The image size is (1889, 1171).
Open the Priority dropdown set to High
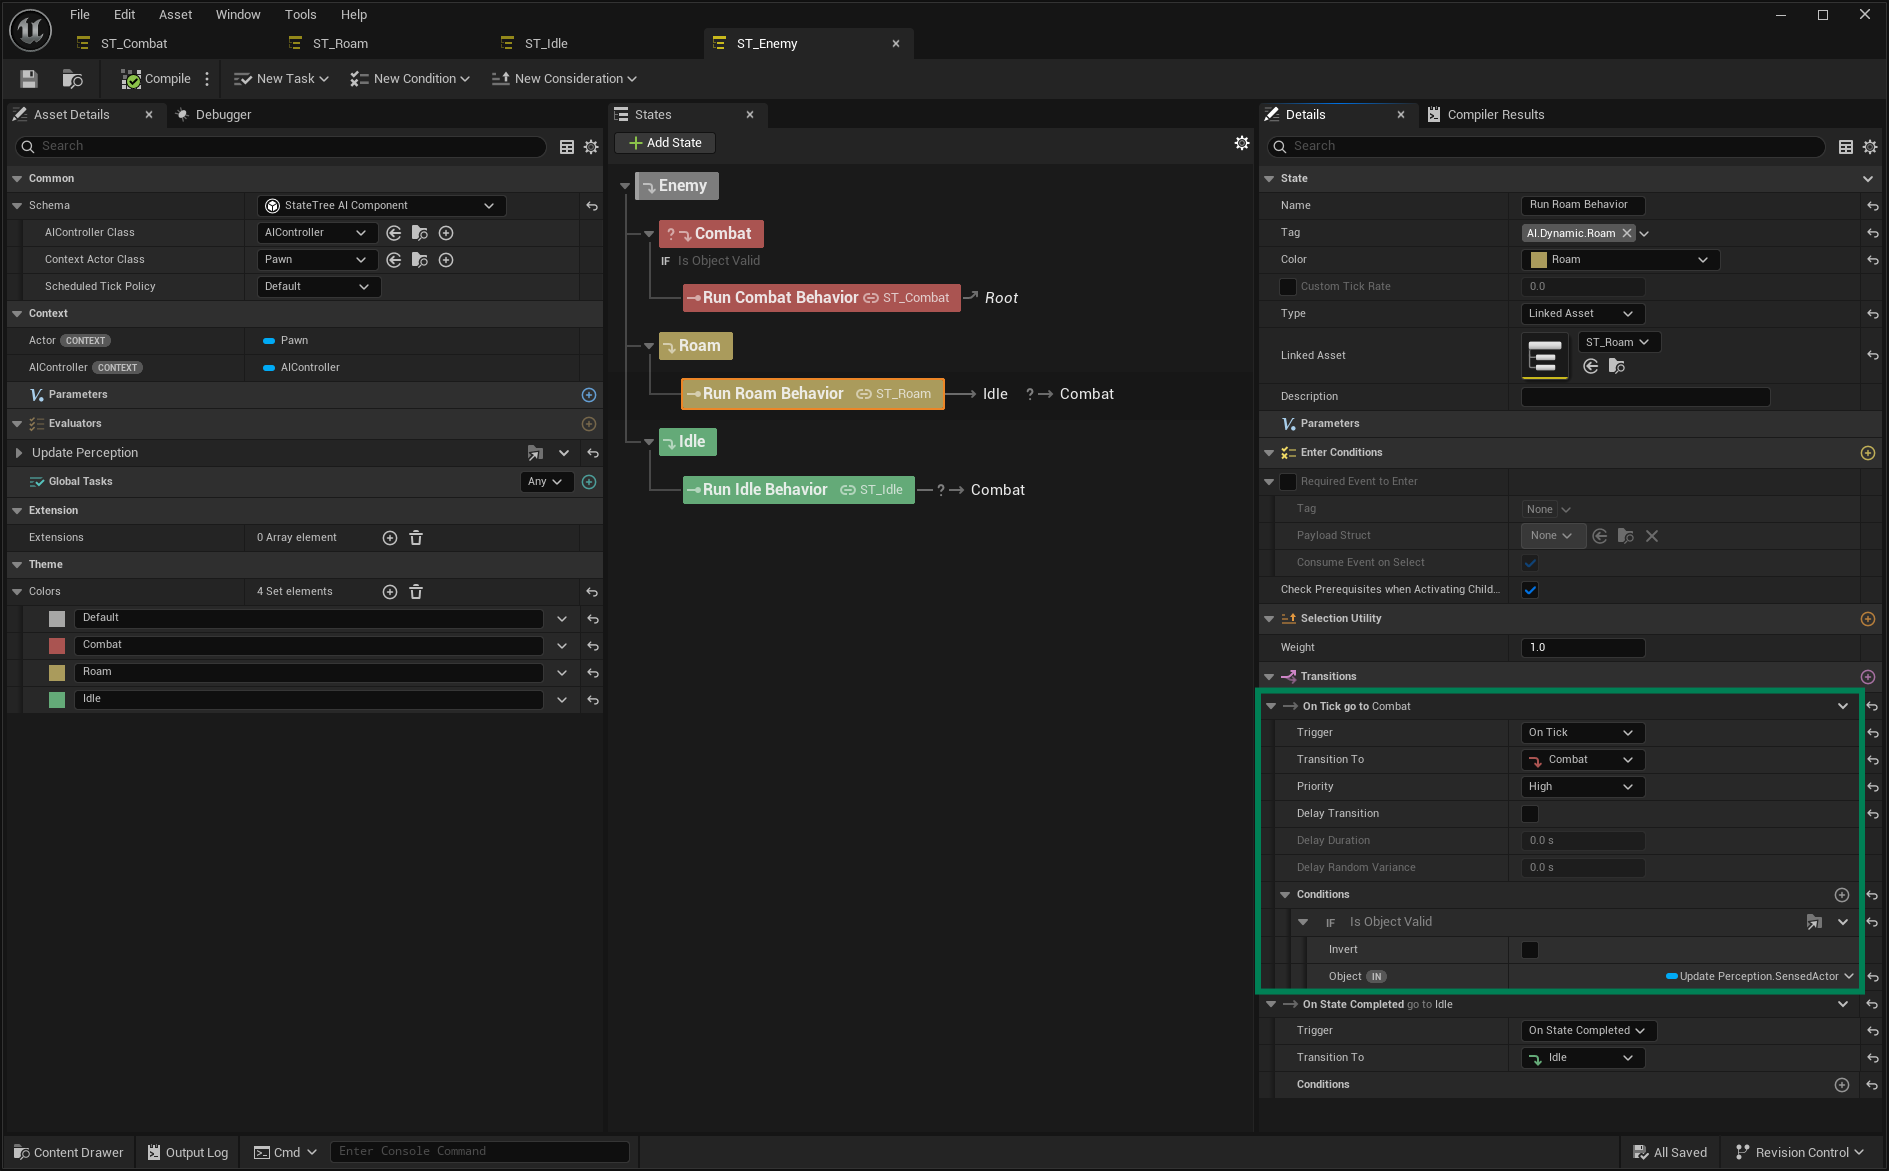1581,787
